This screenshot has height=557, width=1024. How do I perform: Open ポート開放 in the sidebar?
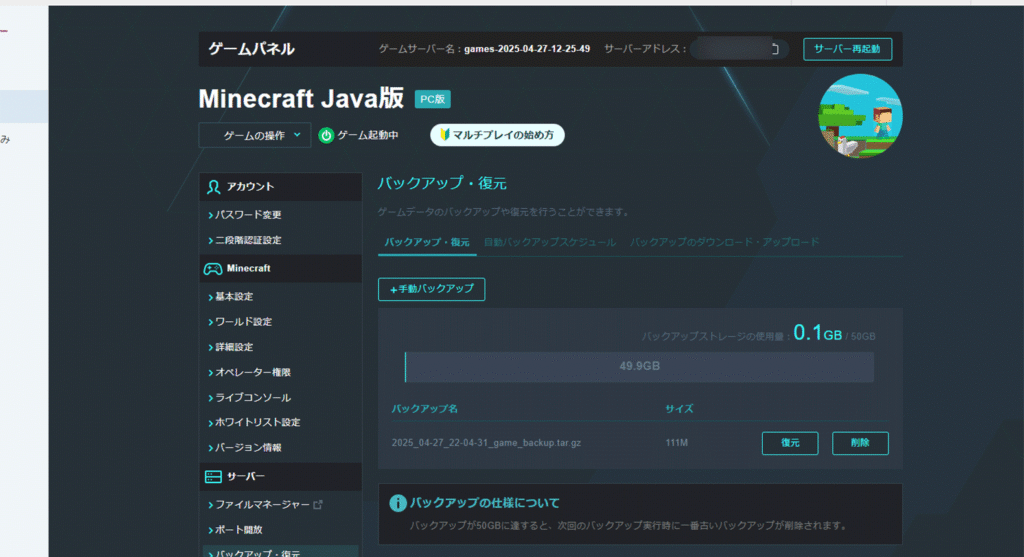pos(238,530)
